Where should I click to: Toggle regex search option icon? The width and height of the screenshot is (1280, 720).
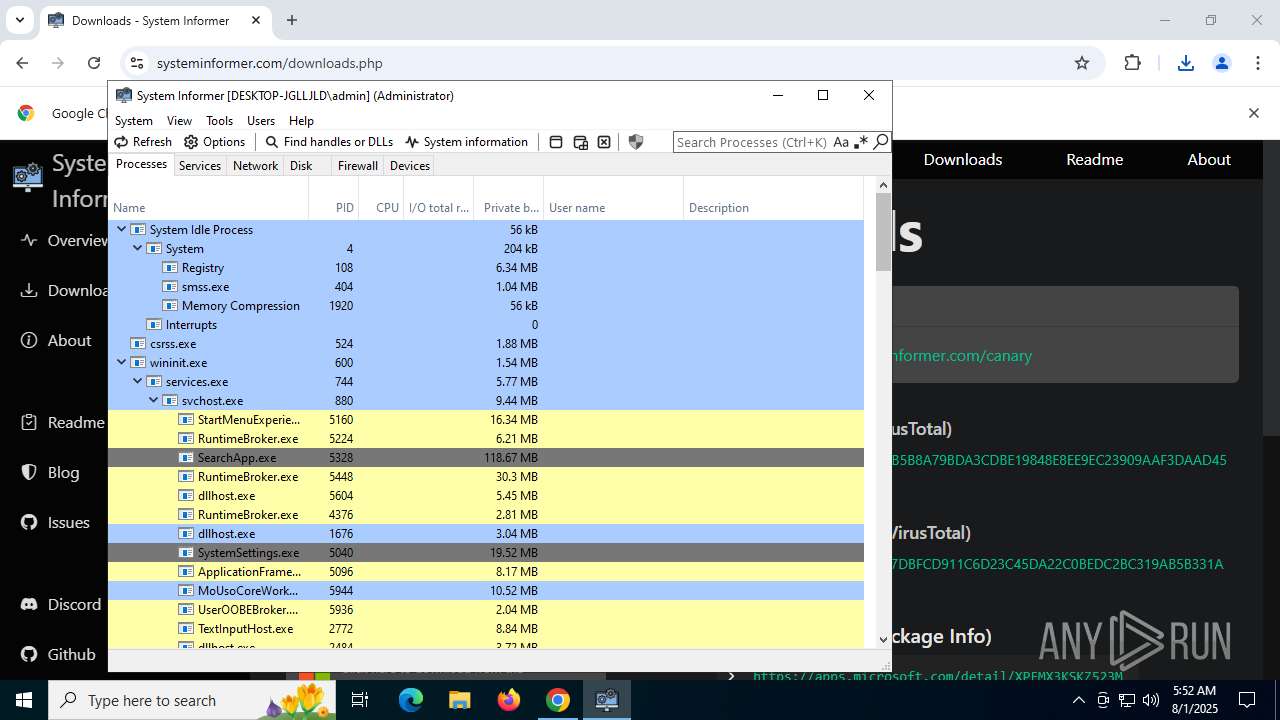tap(861, 142)
